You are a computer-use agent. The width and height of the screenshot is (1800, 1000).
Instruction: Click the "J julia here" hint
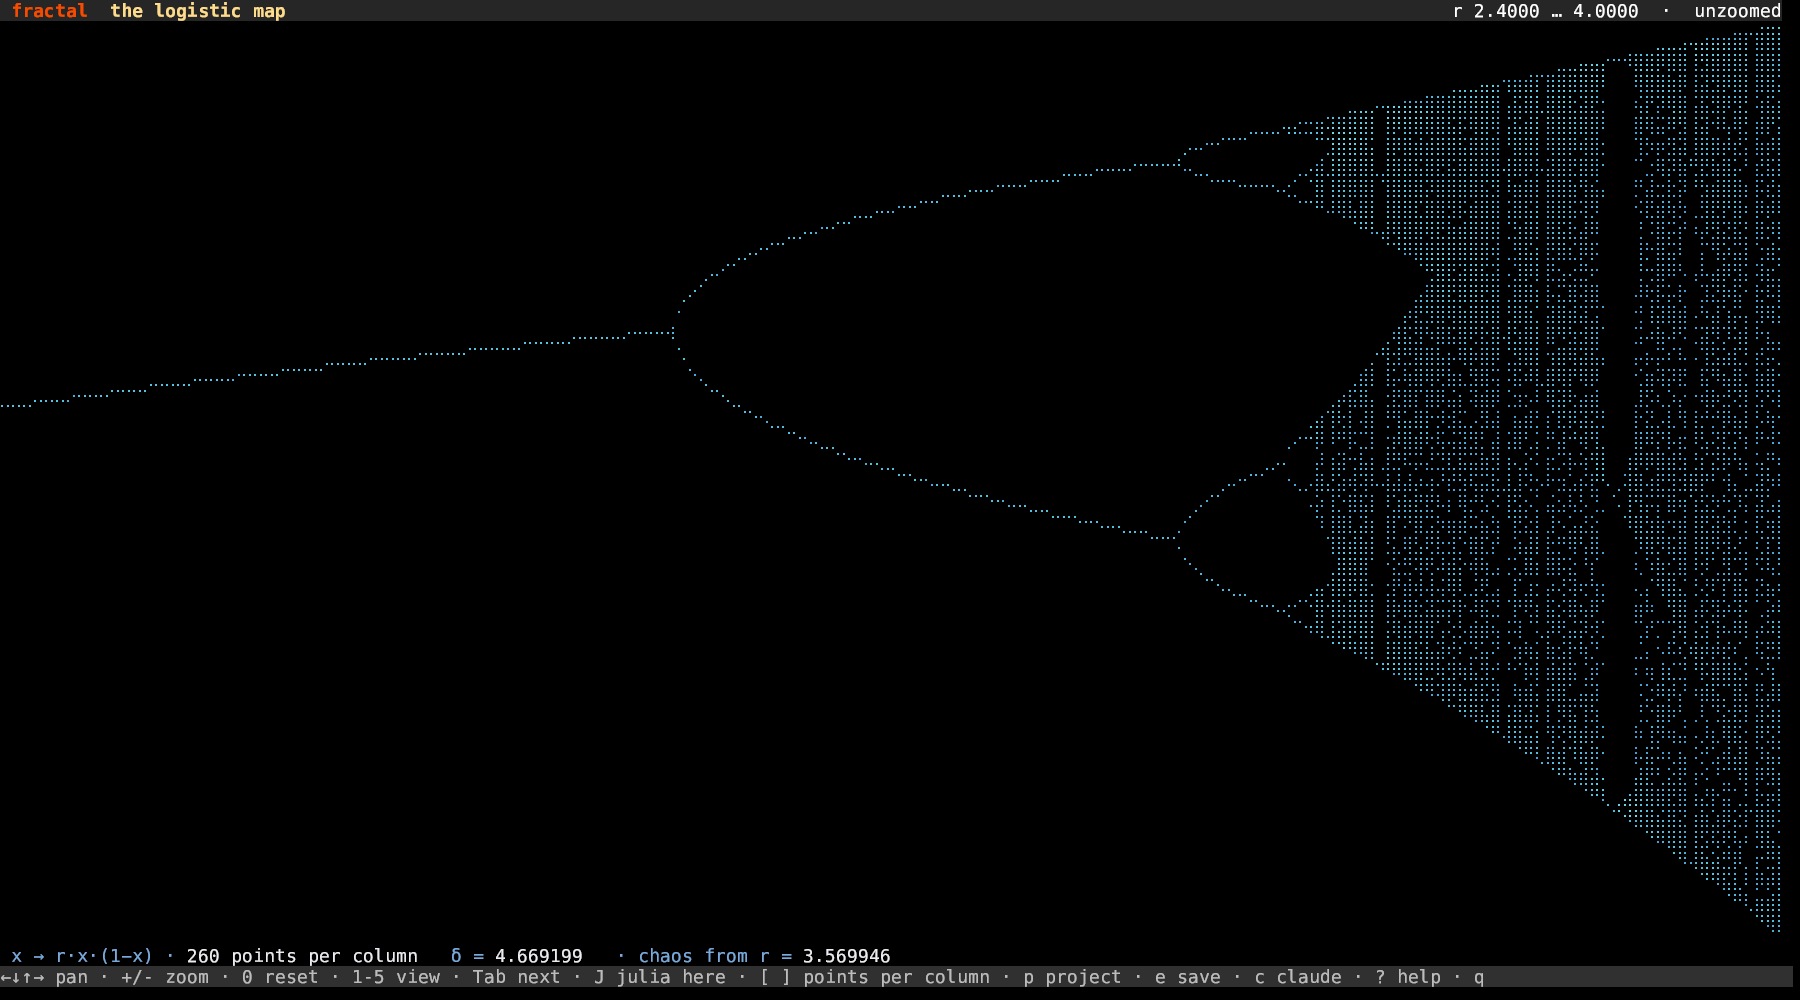point(660,977)
